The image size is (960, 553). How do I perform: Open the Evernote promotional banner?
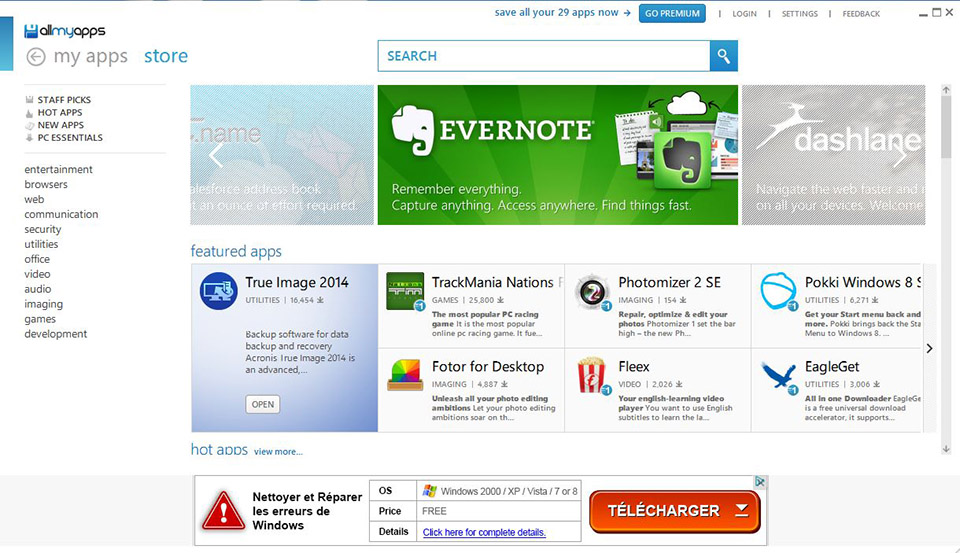click(x=558, y=155)
